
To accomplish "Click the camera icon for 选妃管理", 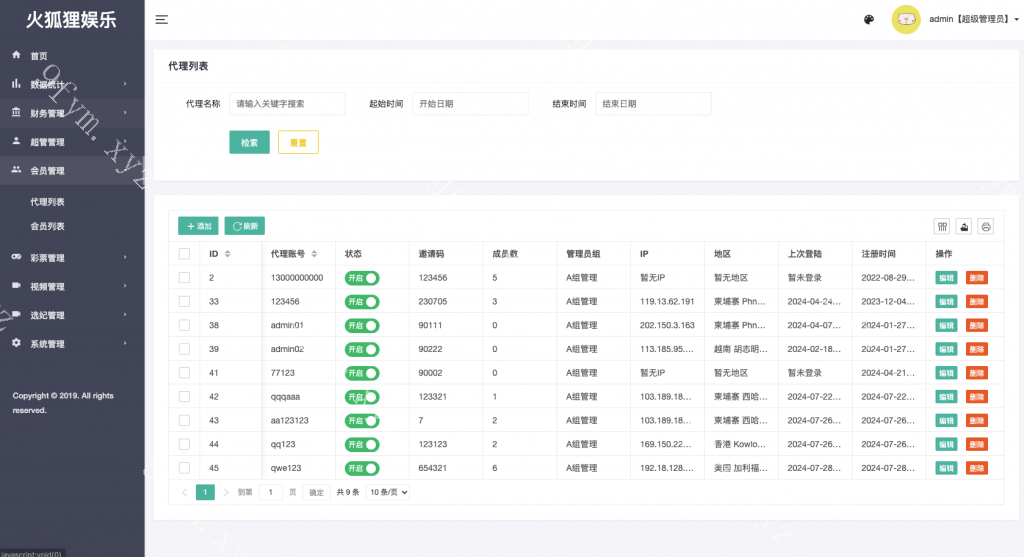I will click(16, 314).
